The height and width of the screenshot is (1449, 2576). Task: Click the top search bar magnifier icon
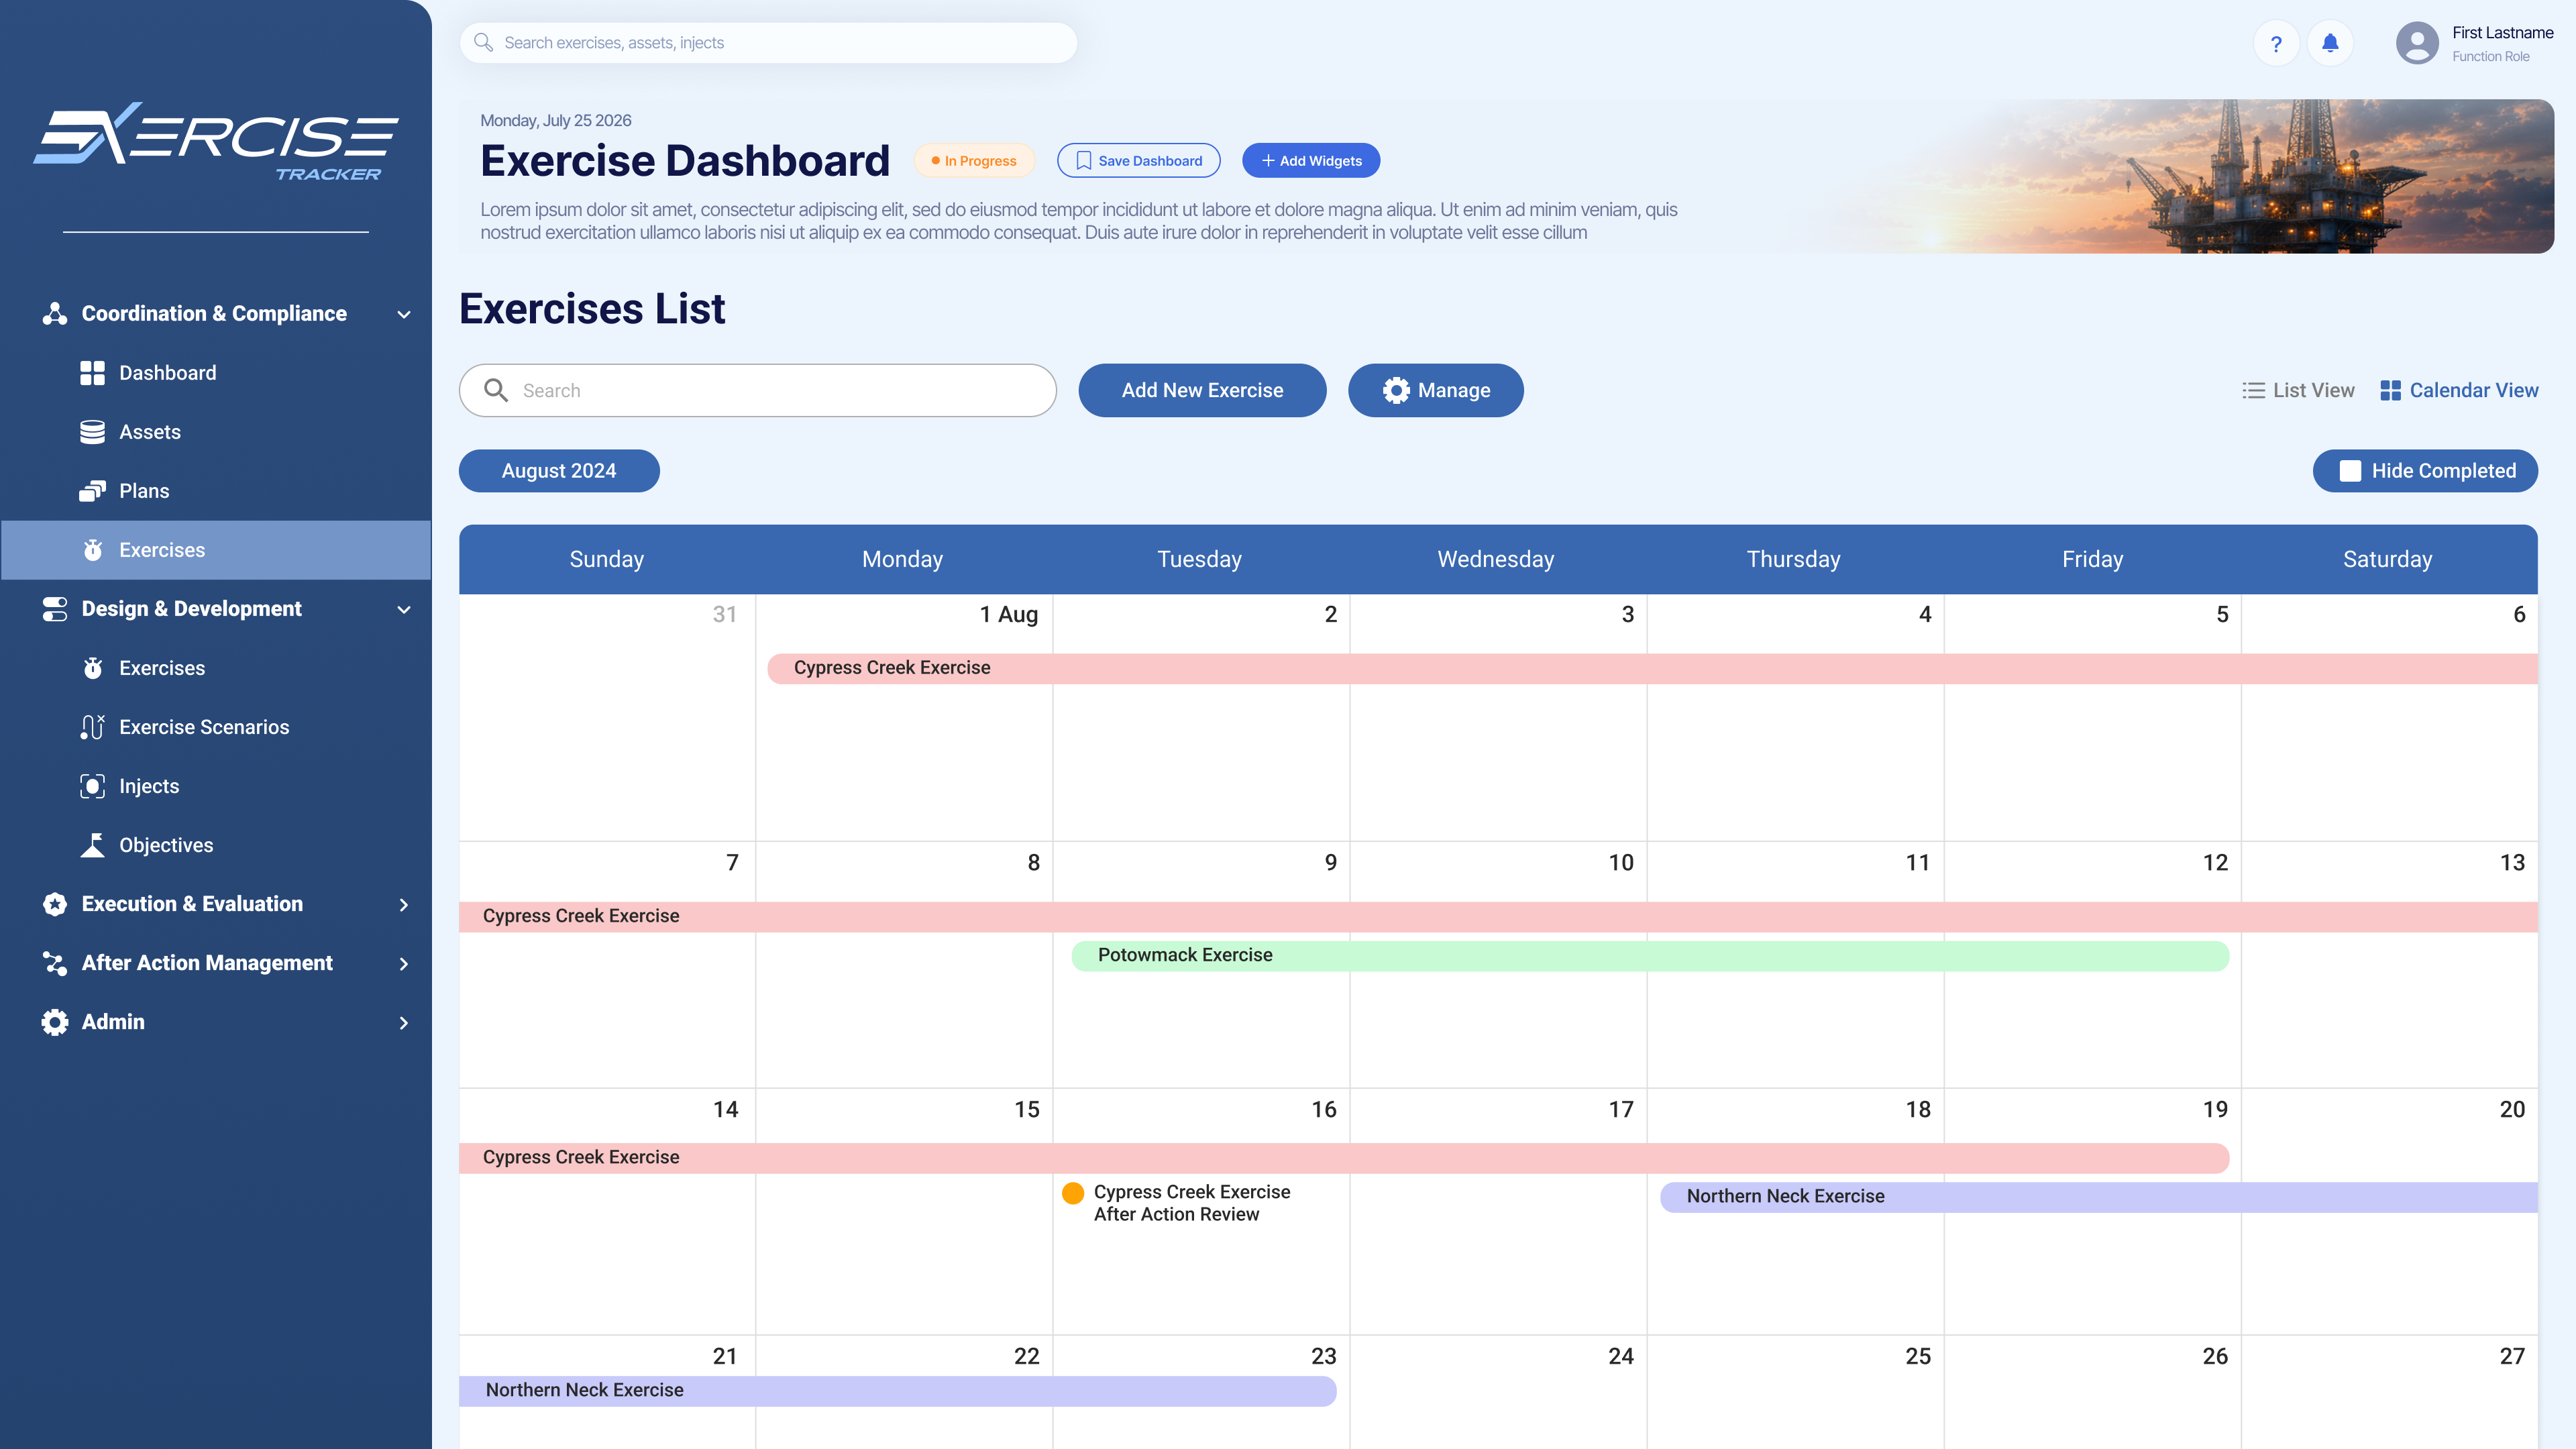[x=483, y=43]
